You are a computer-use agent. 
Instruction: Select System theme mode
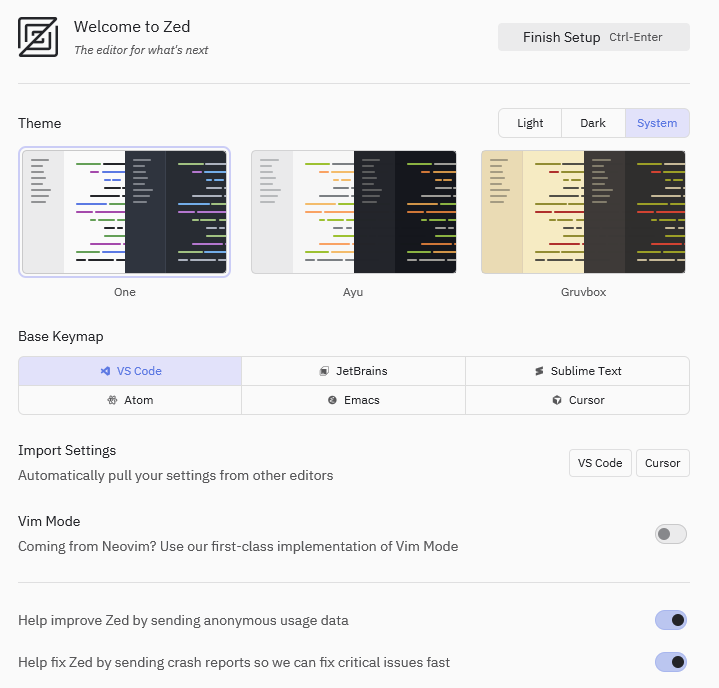coord(657,123)
